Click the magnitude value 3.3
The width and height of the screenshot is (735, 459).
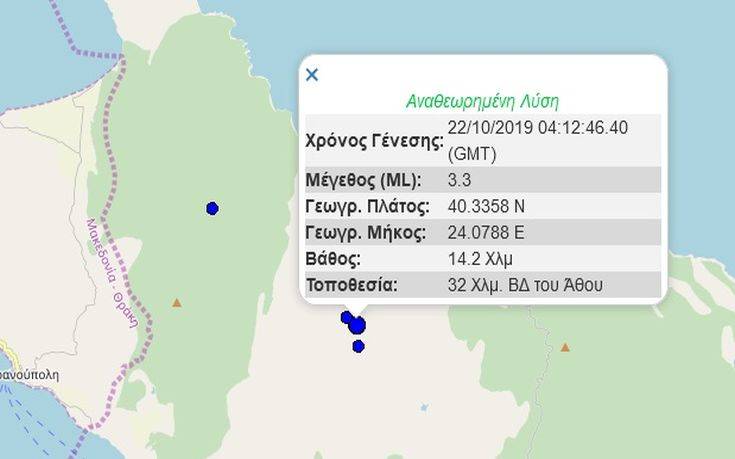[x=459, y=180]
